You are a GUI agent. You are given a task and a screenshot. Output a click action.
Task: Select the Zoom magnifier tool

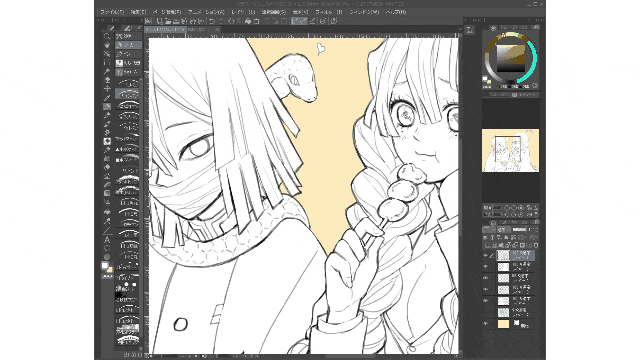pos(107,36)
